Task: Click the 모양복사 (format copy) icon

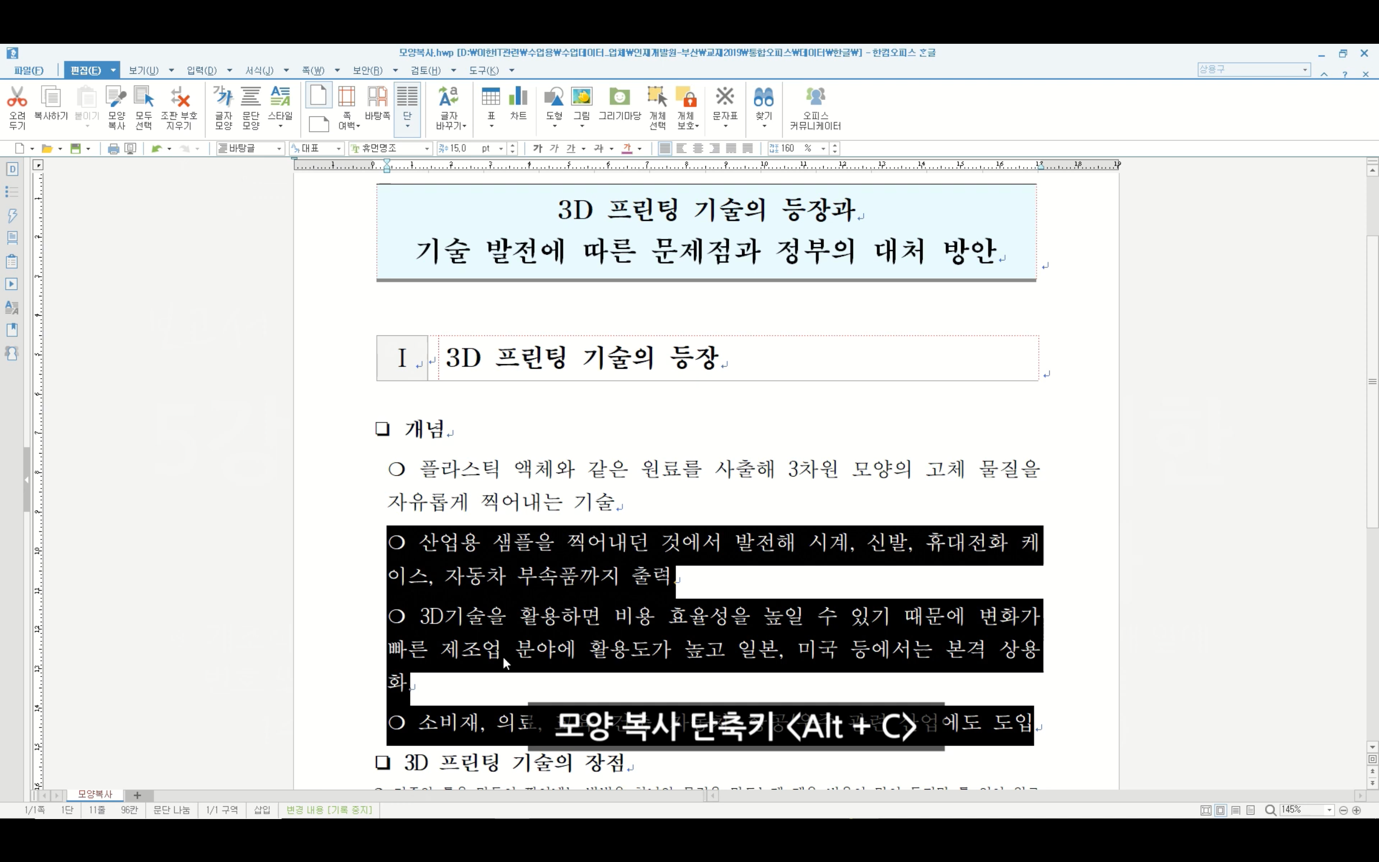Action: point(116,107)
